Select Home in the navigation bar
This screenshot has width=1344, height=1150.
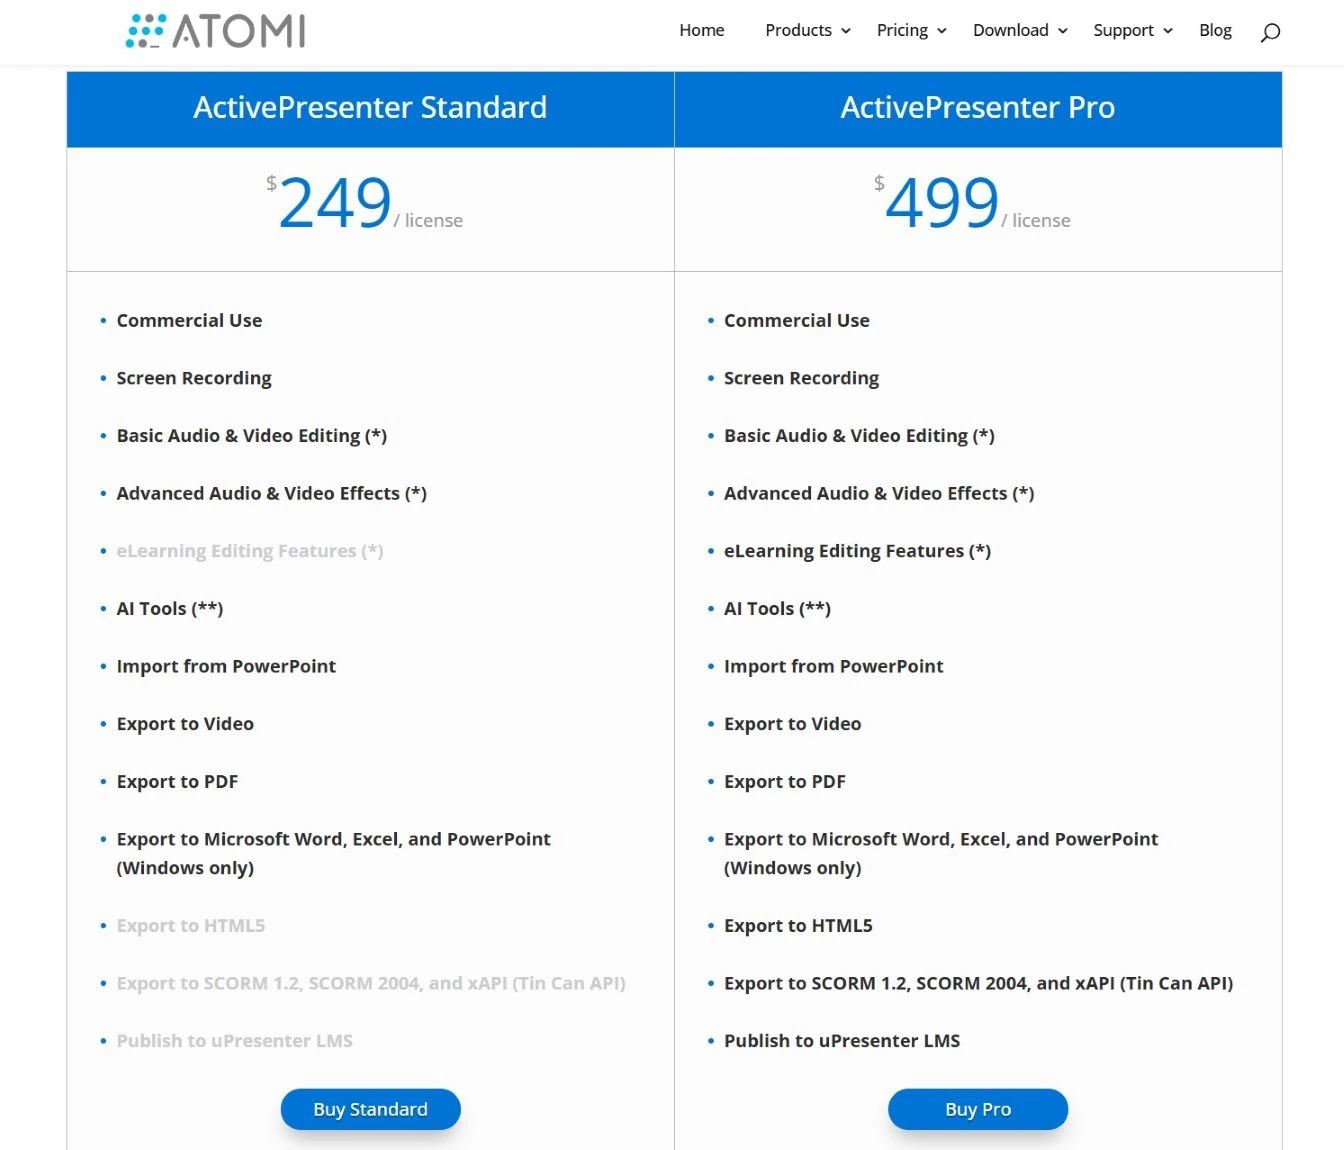pos(701,30)
